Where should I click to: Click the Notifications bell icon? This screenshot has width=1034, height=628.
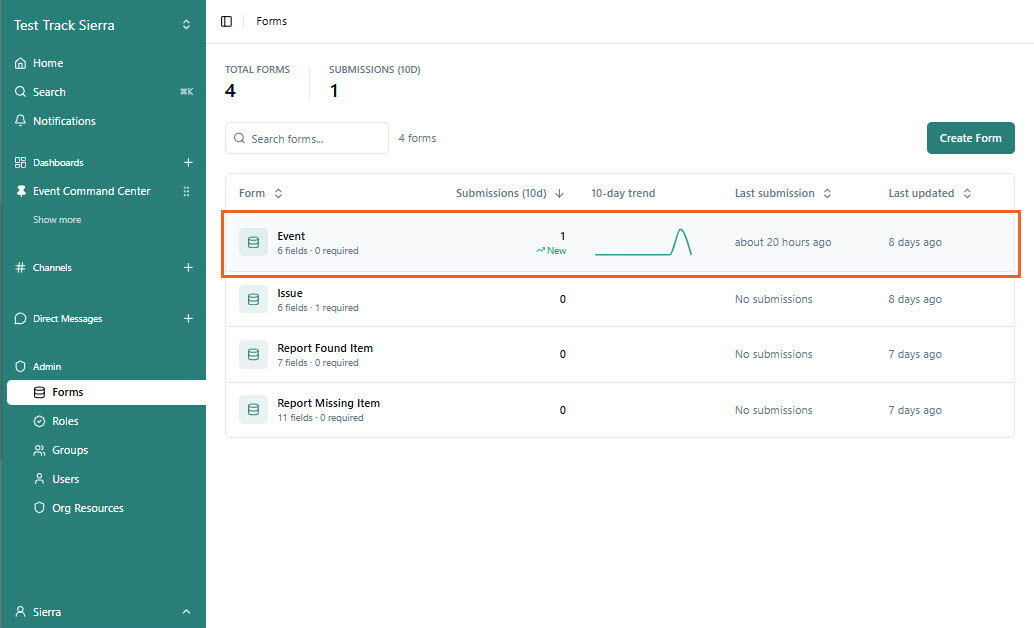[x=20, y=121]
